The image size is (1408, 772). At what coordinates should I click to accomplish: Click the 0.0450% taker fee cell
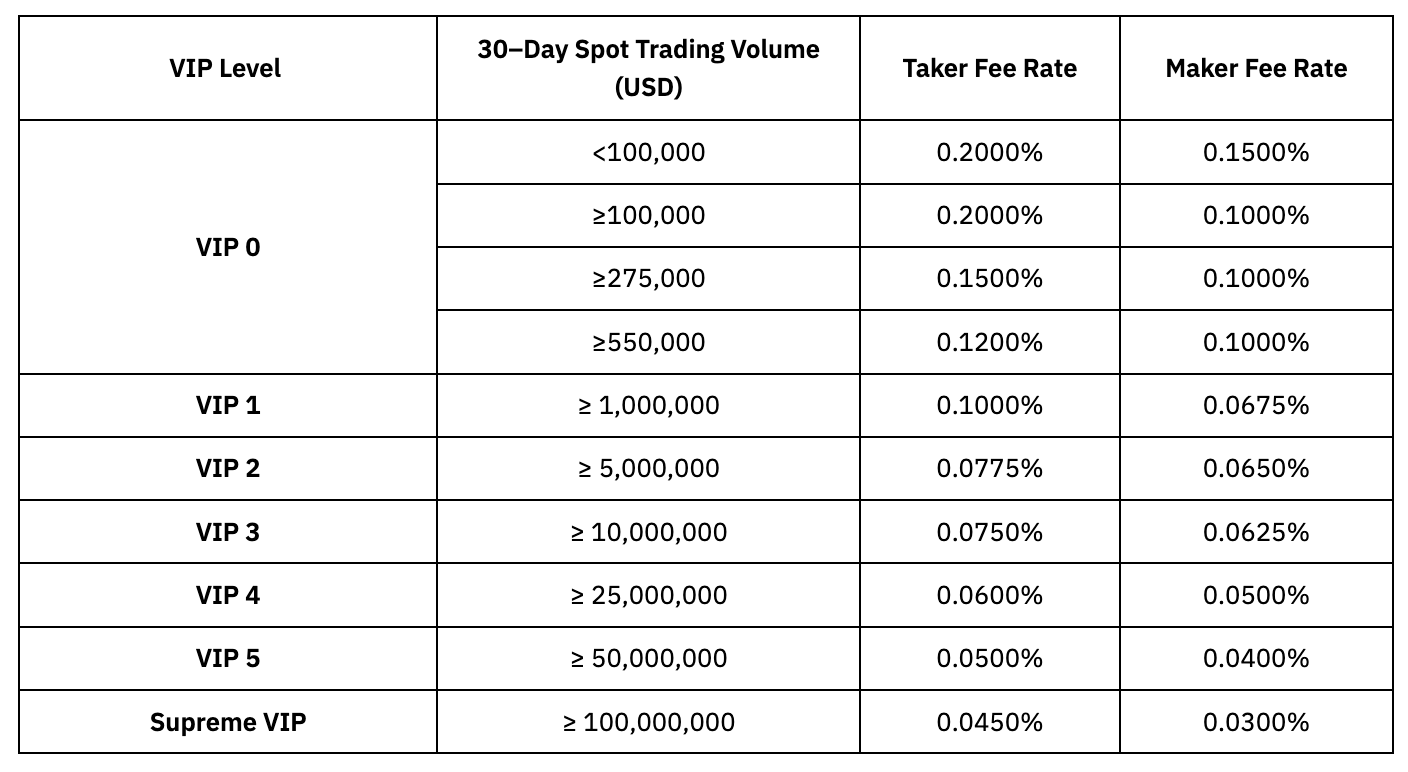989,722
